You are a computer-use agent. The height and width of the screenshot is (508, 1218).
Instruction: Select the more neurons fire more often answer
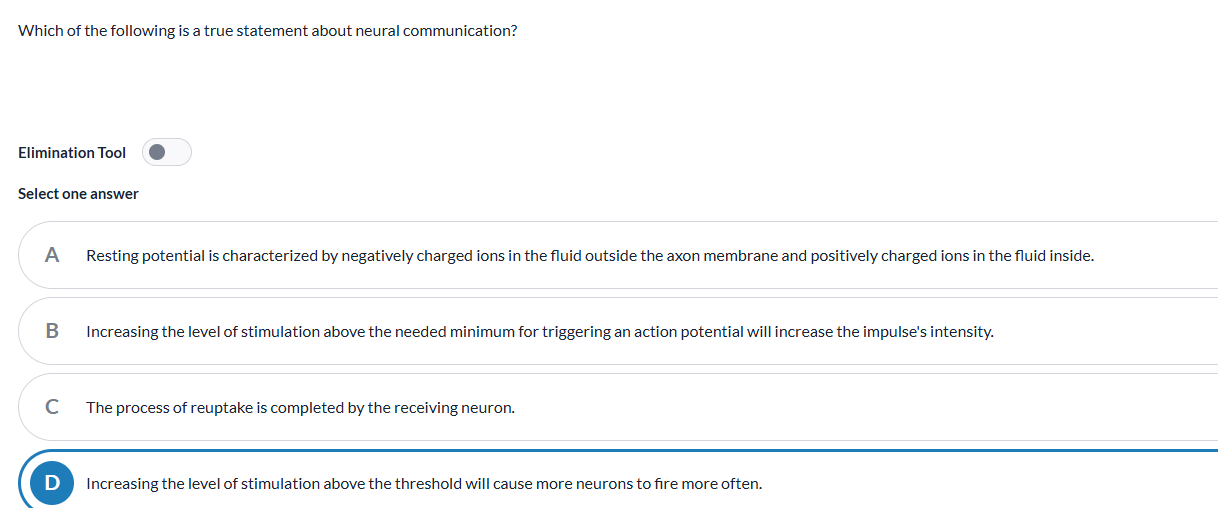click(x=424, y=484)
